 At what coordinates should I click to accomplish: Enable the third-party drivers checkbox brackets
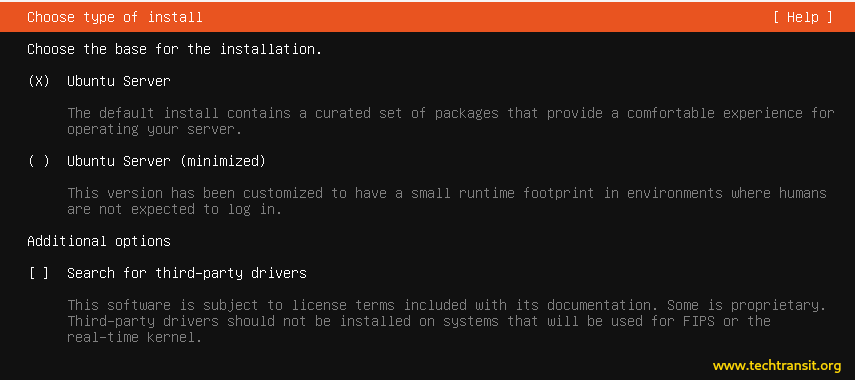point(39,273)
